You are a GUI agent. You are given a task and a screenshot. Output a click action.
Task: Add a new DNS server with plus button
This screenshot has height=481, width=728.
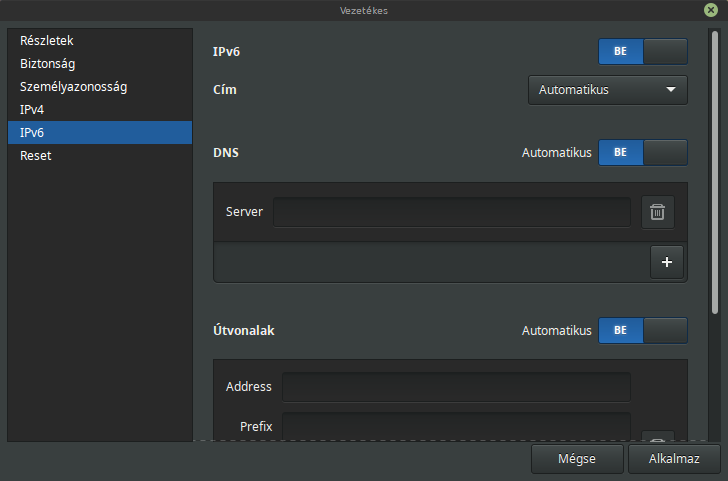click(x=667, y=262)
